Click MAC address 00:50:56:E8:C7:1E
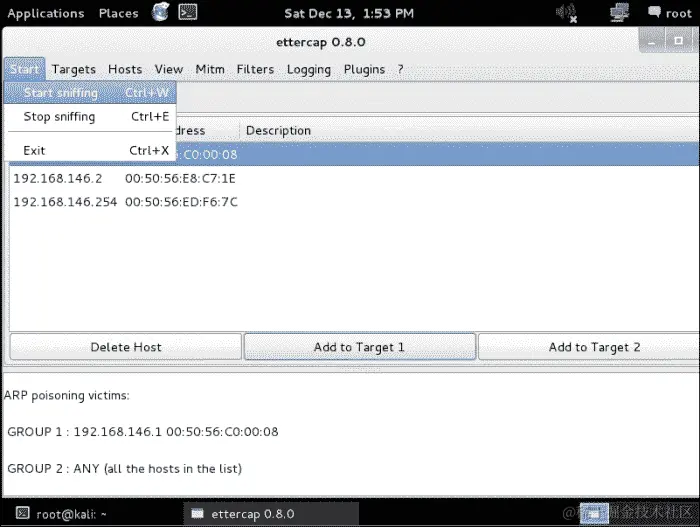This screenshot has height=527, width=700. click(180, 179)
